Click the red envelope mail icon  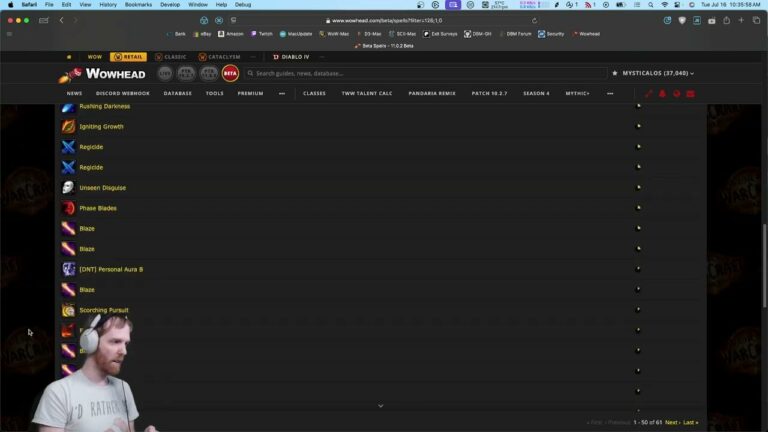(690, 94)
